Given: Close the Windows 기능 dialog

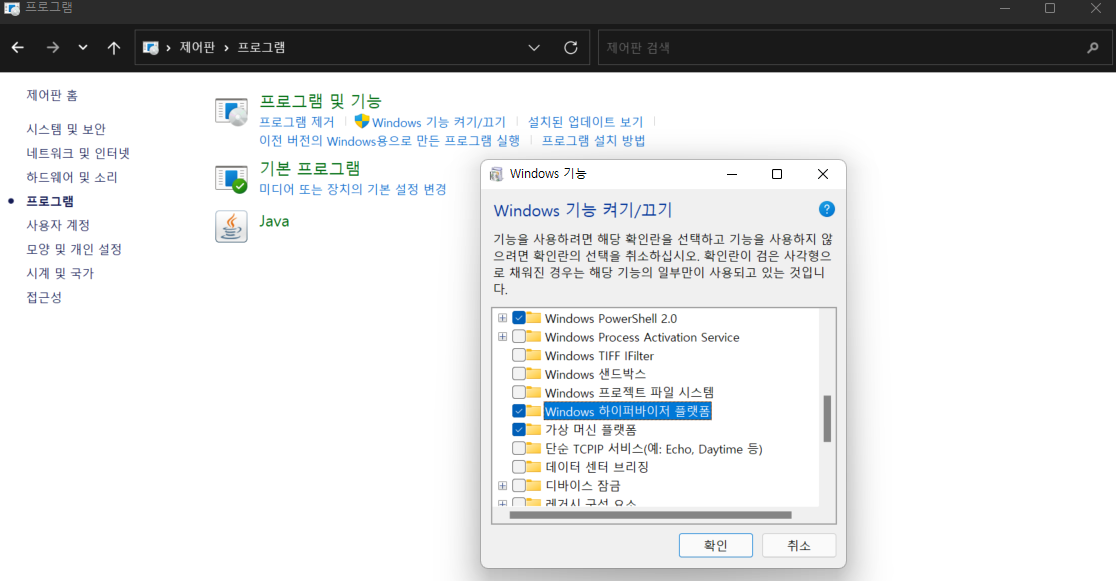Looking at the screenshot, I should (823, 174).
